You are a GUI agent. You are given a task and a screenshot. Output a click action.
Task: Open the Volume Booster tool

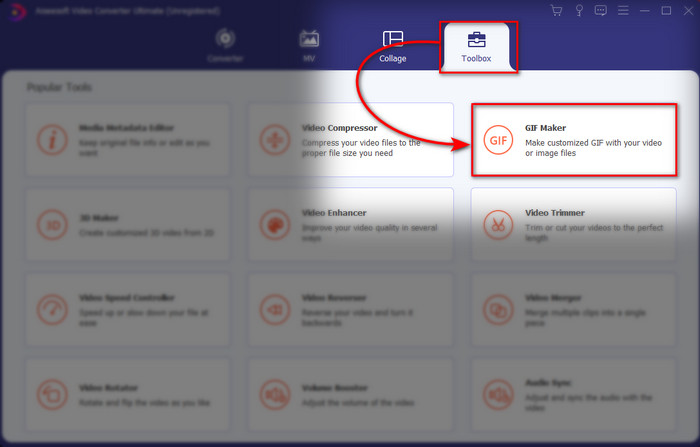tap(351, 394)
